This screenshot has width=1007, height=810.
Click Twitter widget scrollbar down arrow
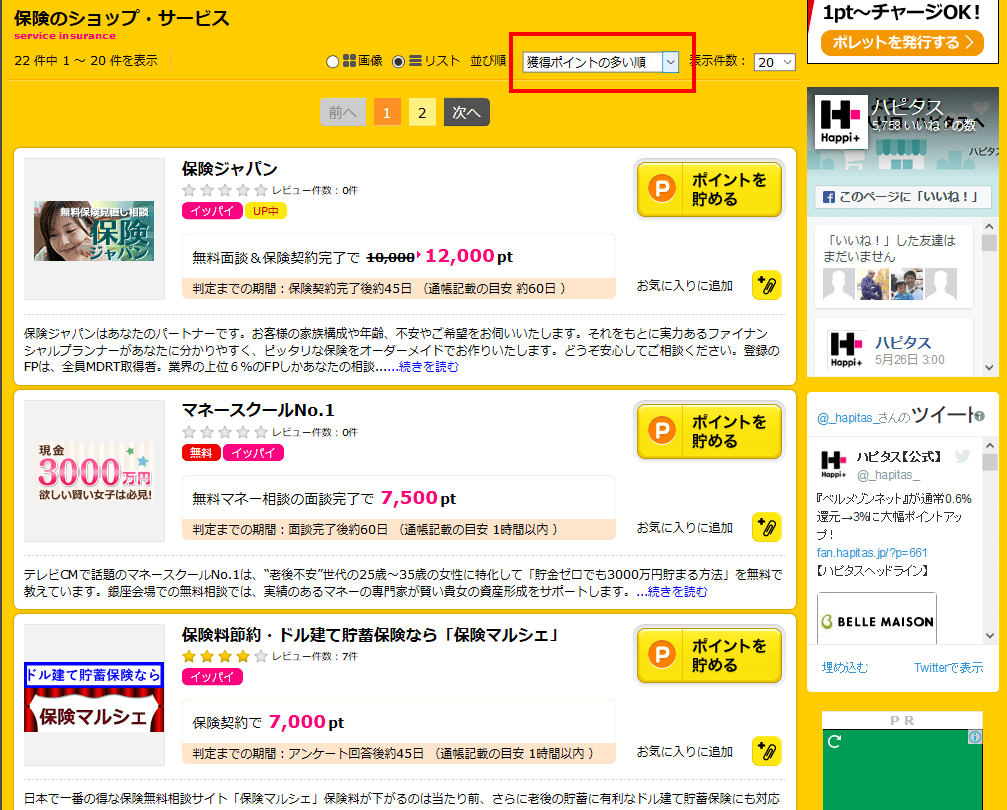tap(990, 637)
